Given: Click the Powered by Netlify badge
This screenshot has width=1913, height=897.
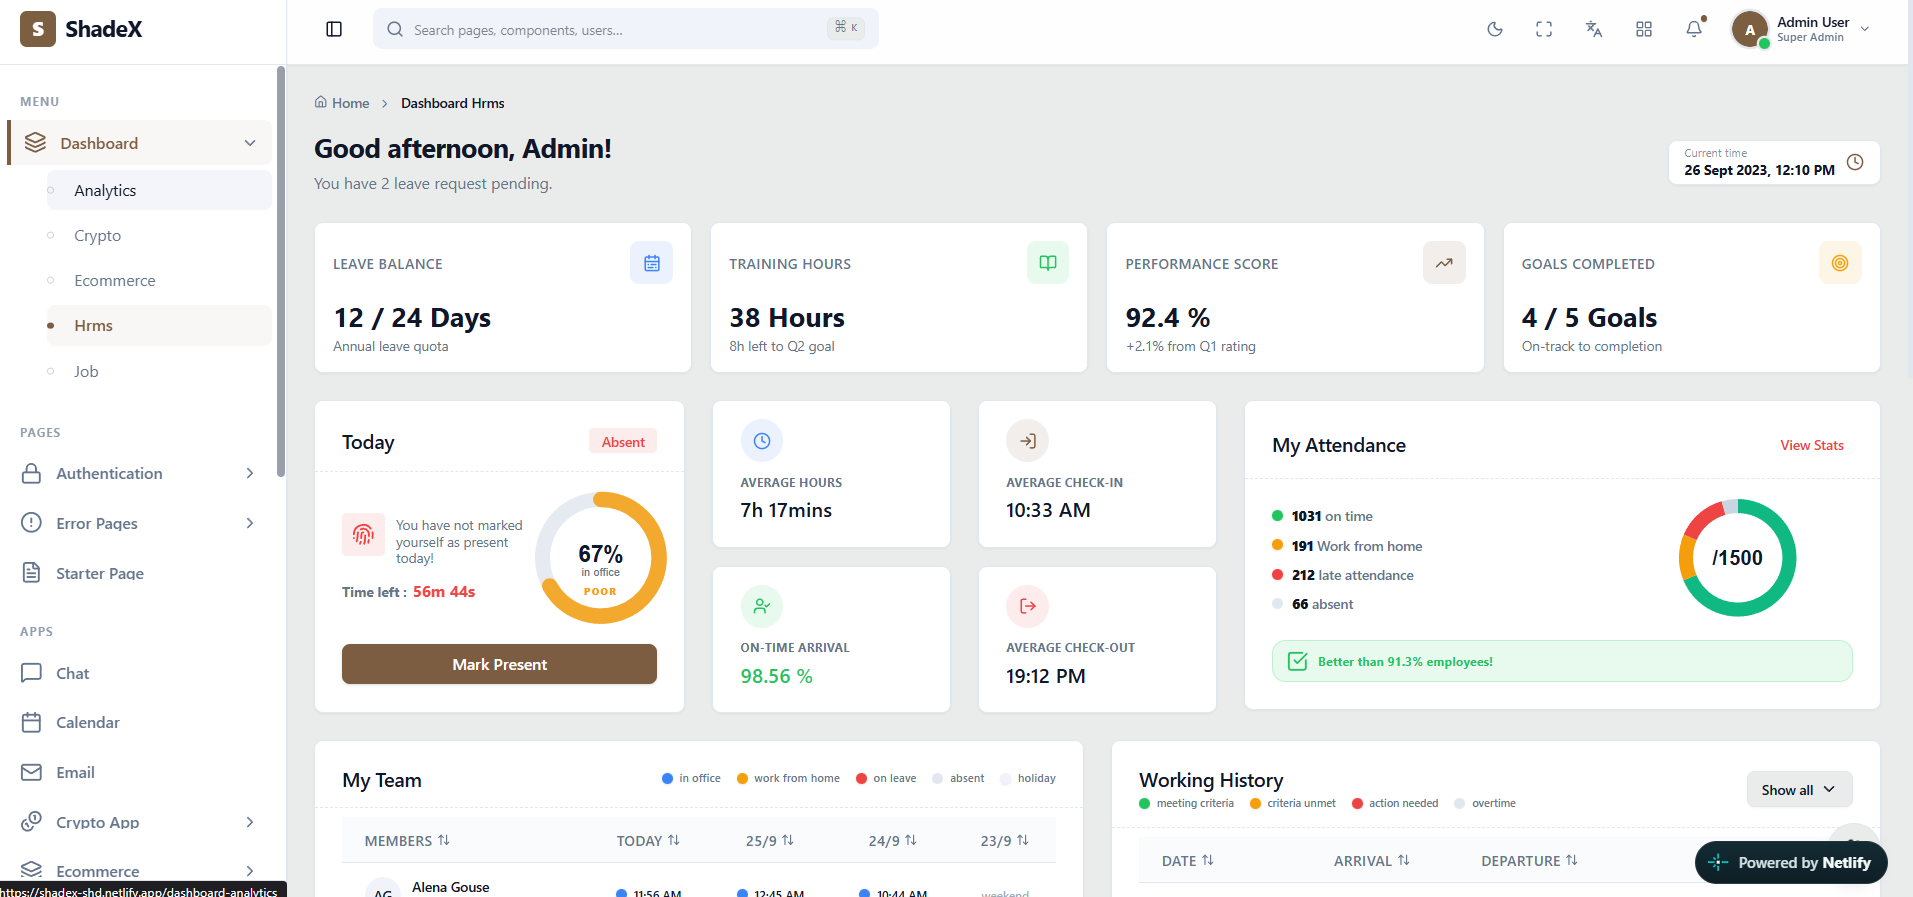Looking at the screenshot, I should [1791, 862].
